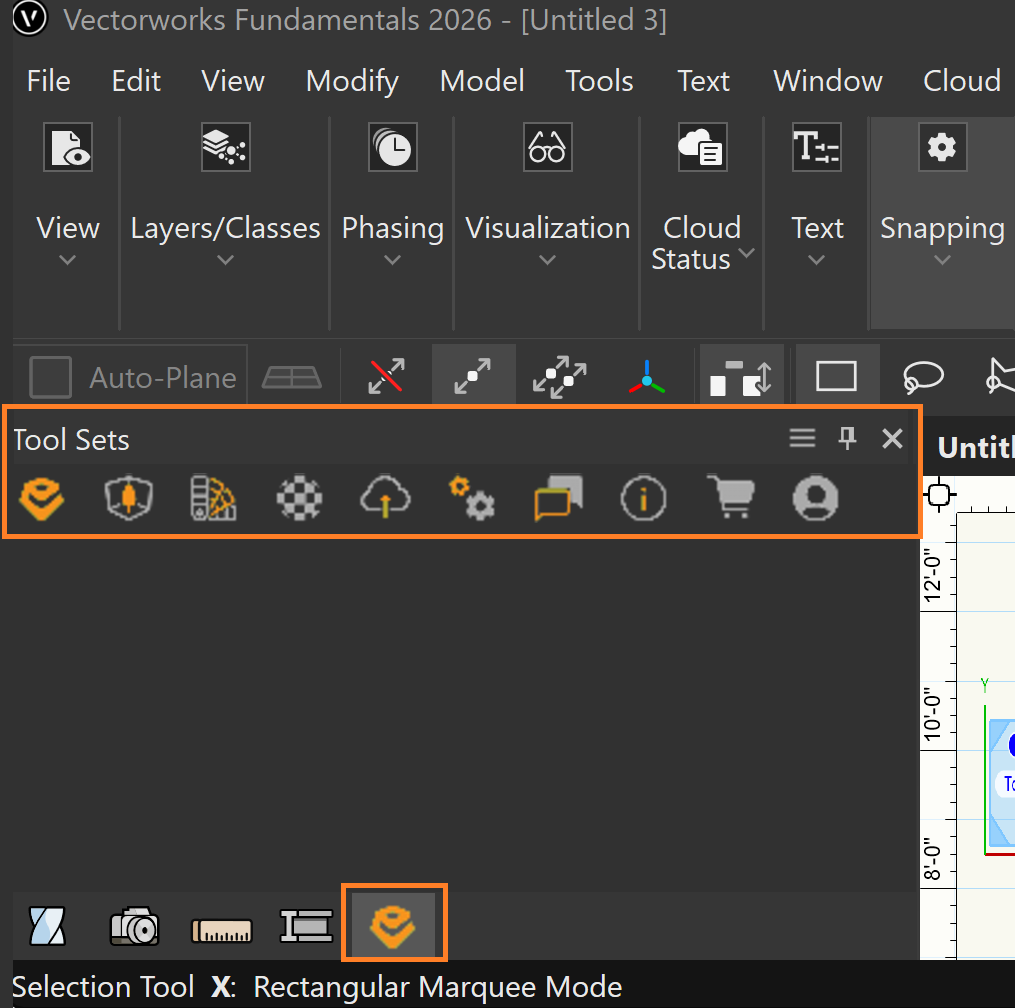Click the Cloud Status cloud icon
This screenshot has width=1015, height=1008.
pos(702,147)
